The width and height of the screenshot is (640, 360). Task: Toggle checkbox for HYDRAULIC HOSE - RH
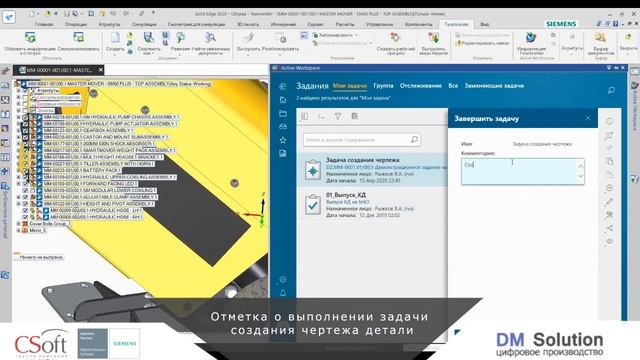[x=26, y=217]
